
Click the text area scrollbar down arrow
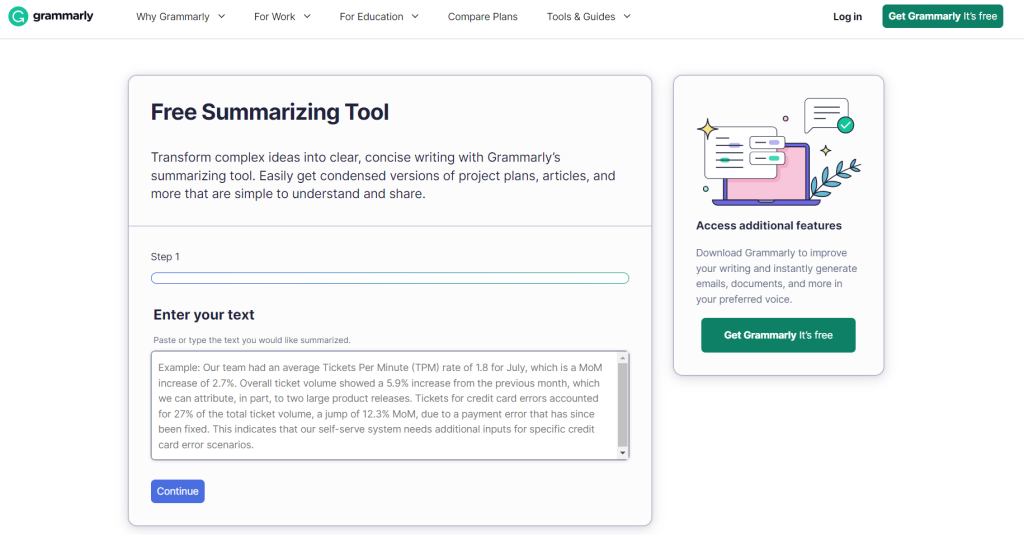coord(622,453)
